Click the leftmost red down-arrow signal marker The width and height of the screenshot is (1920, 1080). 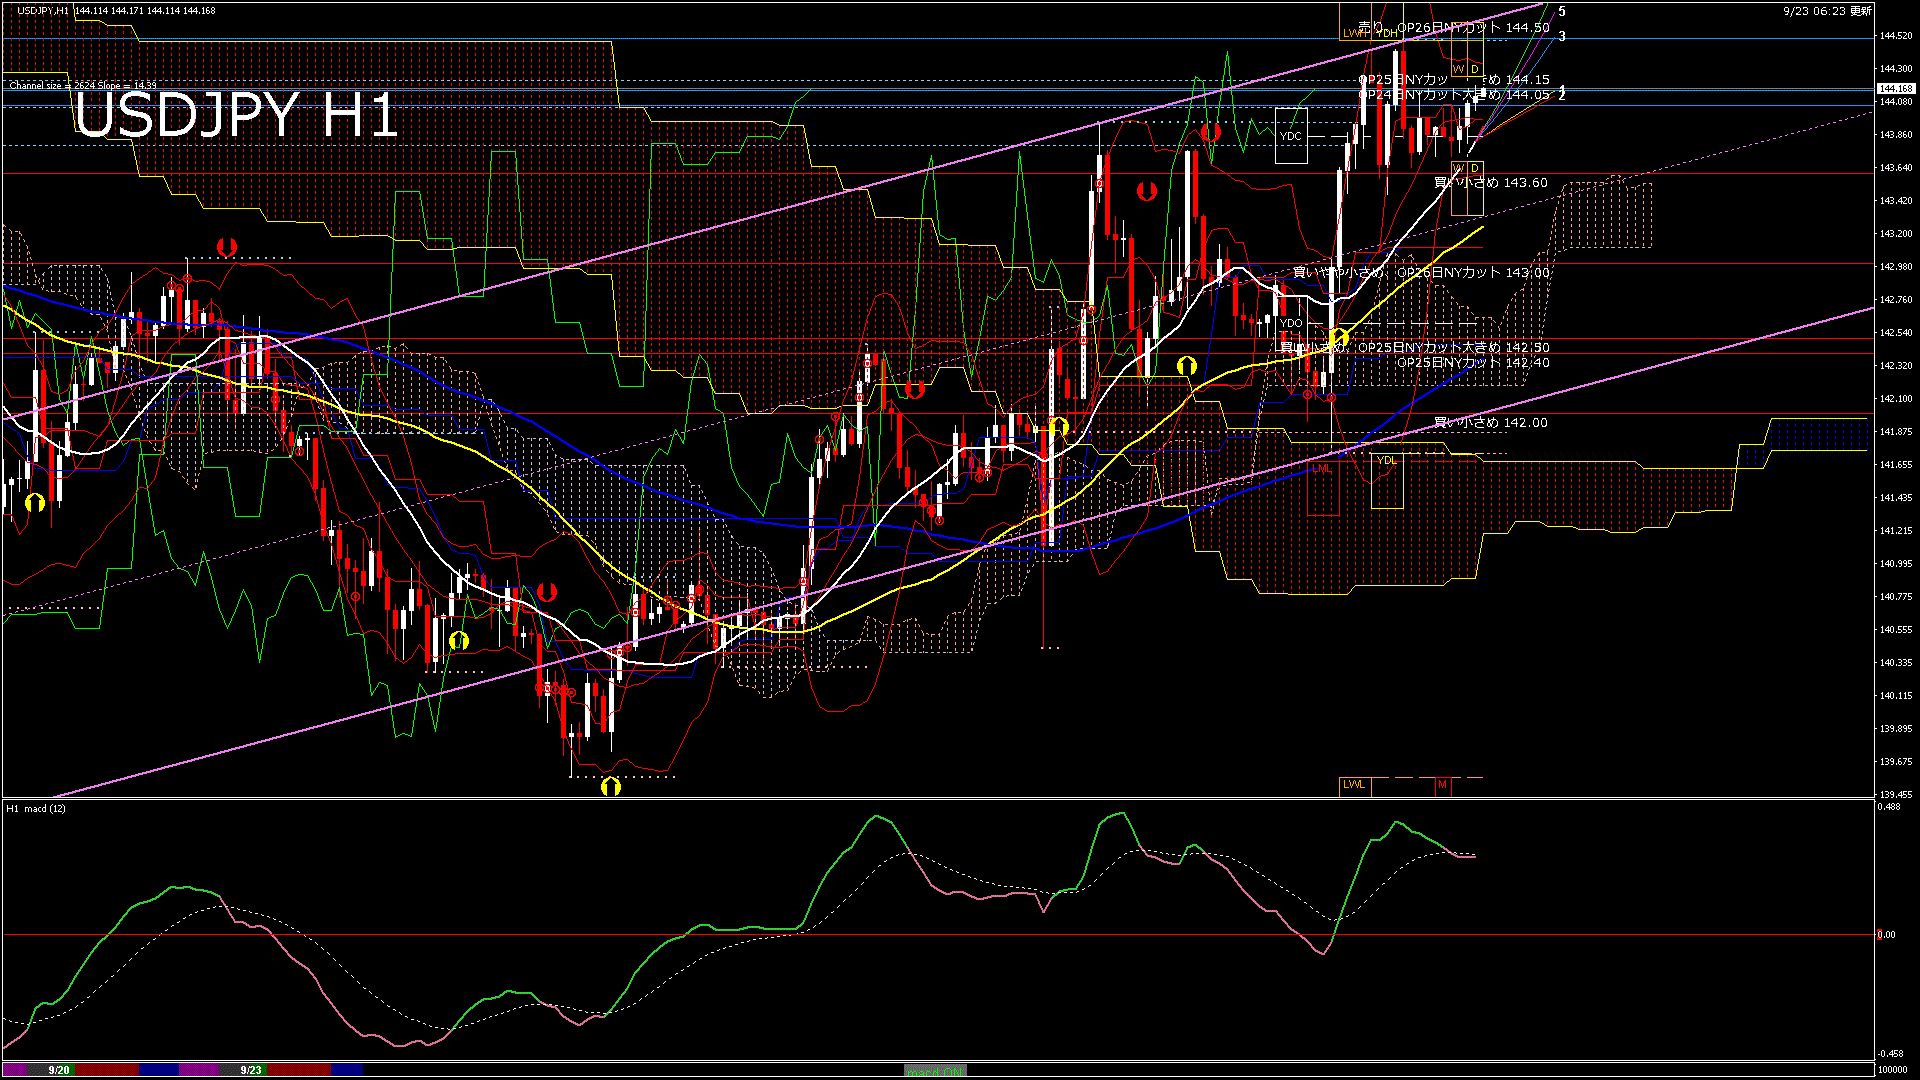(227, 246)
